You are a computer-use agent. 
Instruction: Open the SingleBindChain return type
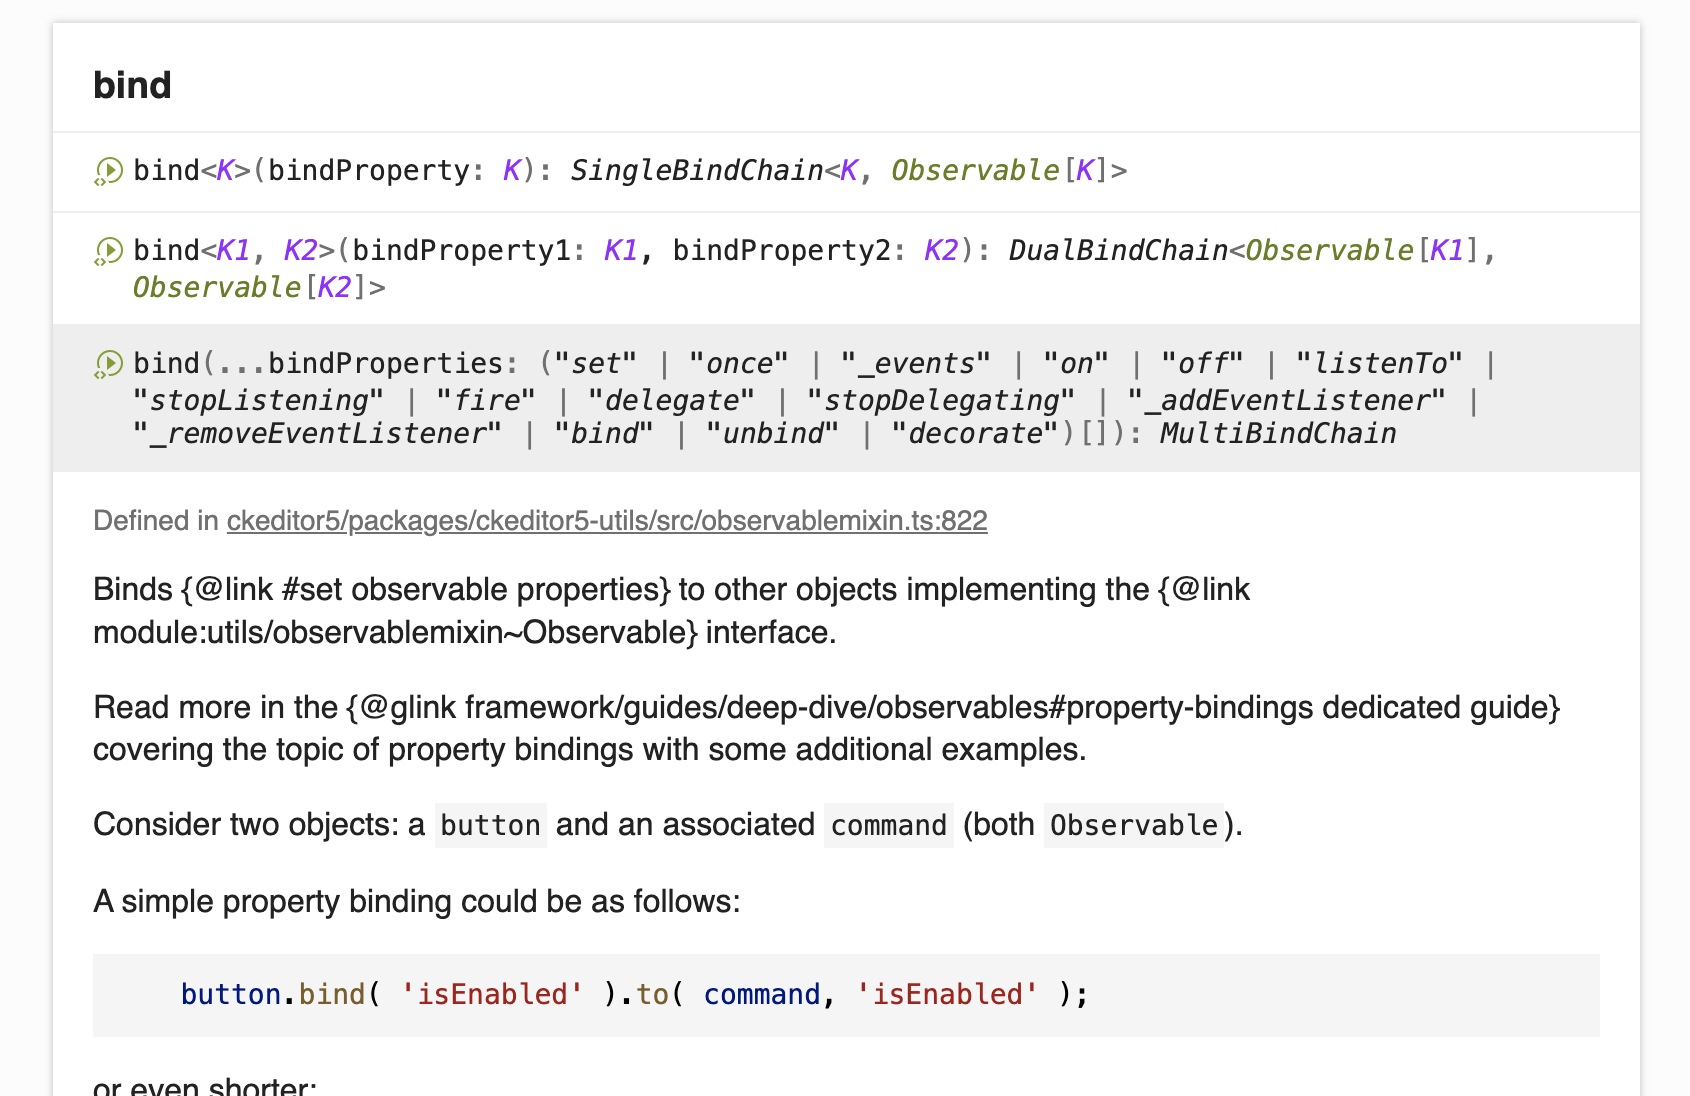click(698, 170)
